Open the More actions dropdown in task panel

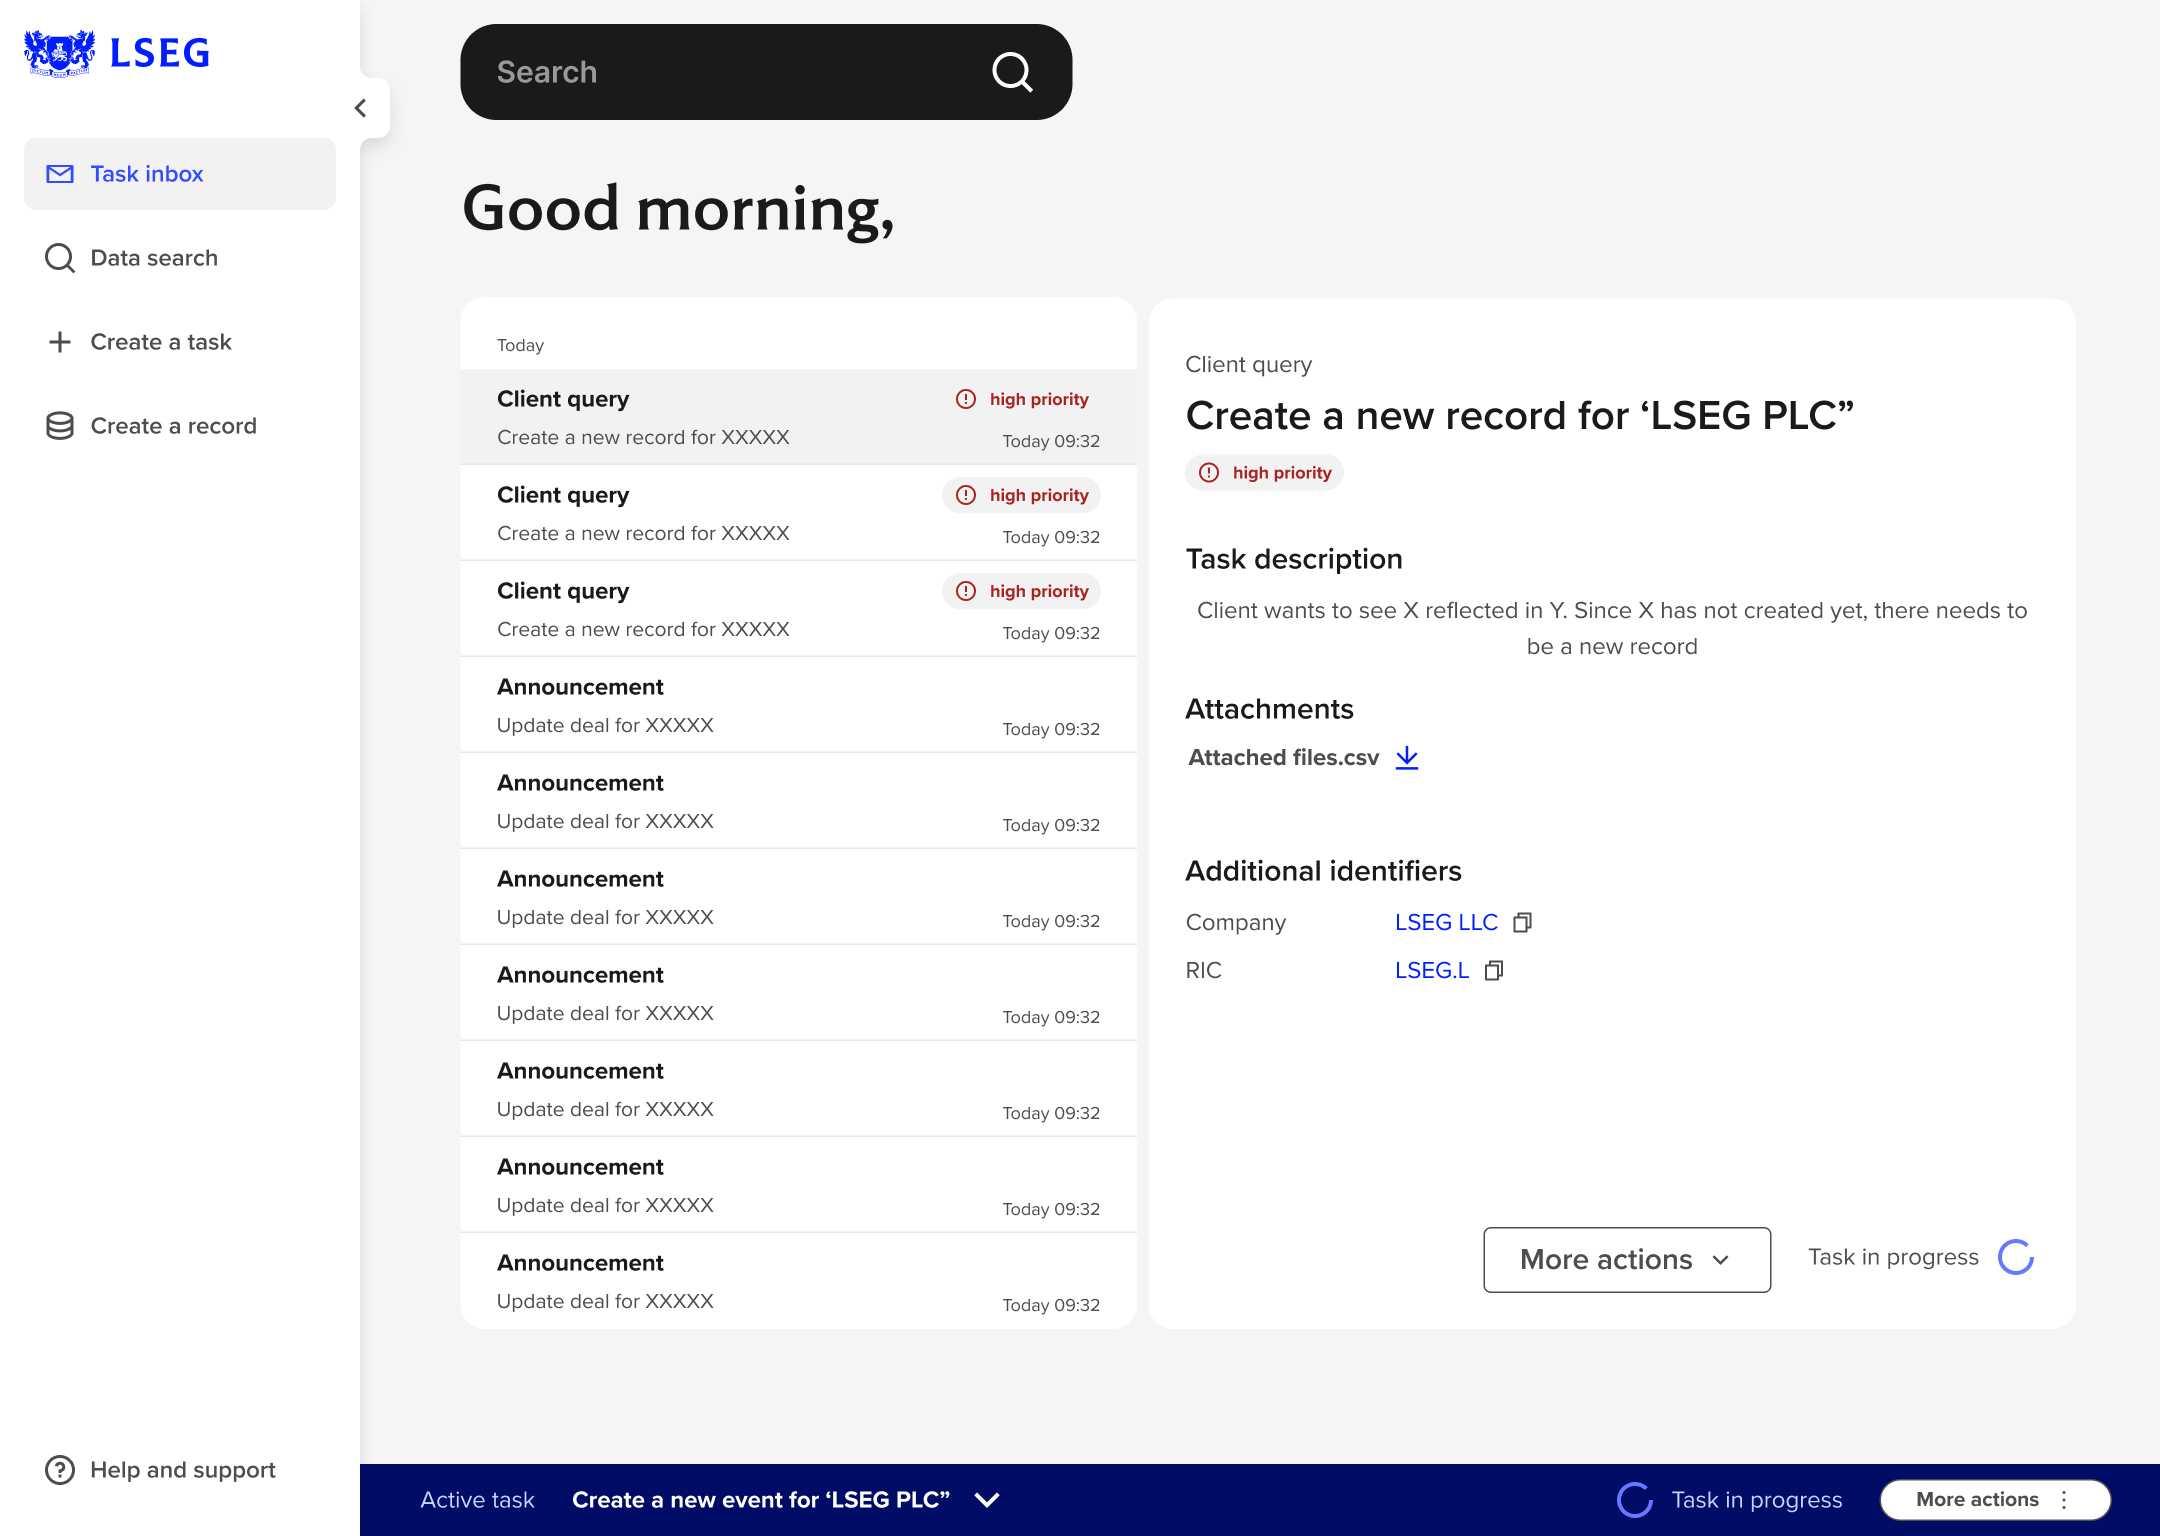pos(1625,1259)
